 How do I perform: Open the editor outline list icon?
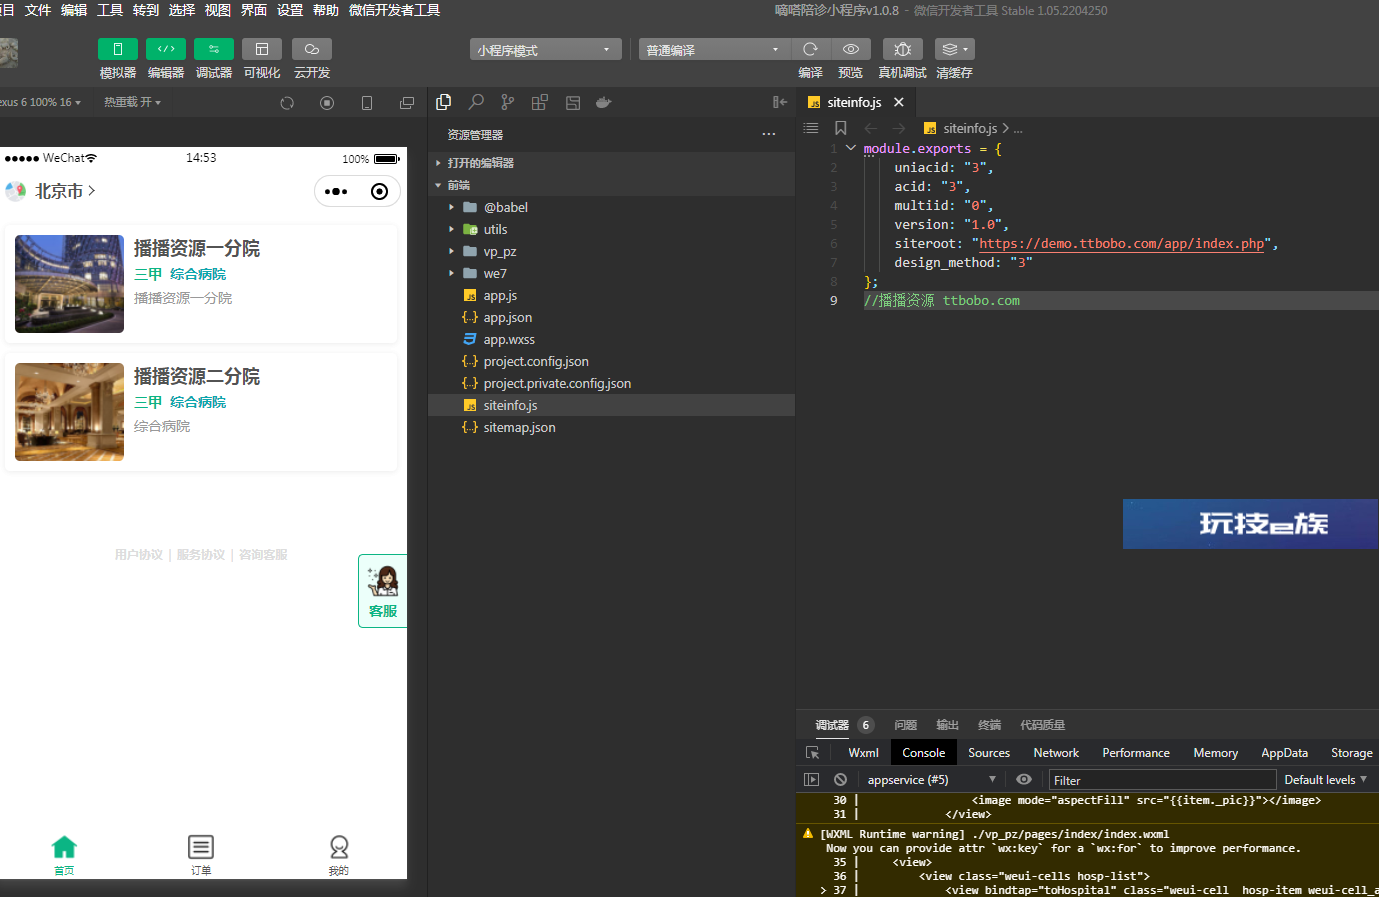pyautogui.click(x=811, y=128)
